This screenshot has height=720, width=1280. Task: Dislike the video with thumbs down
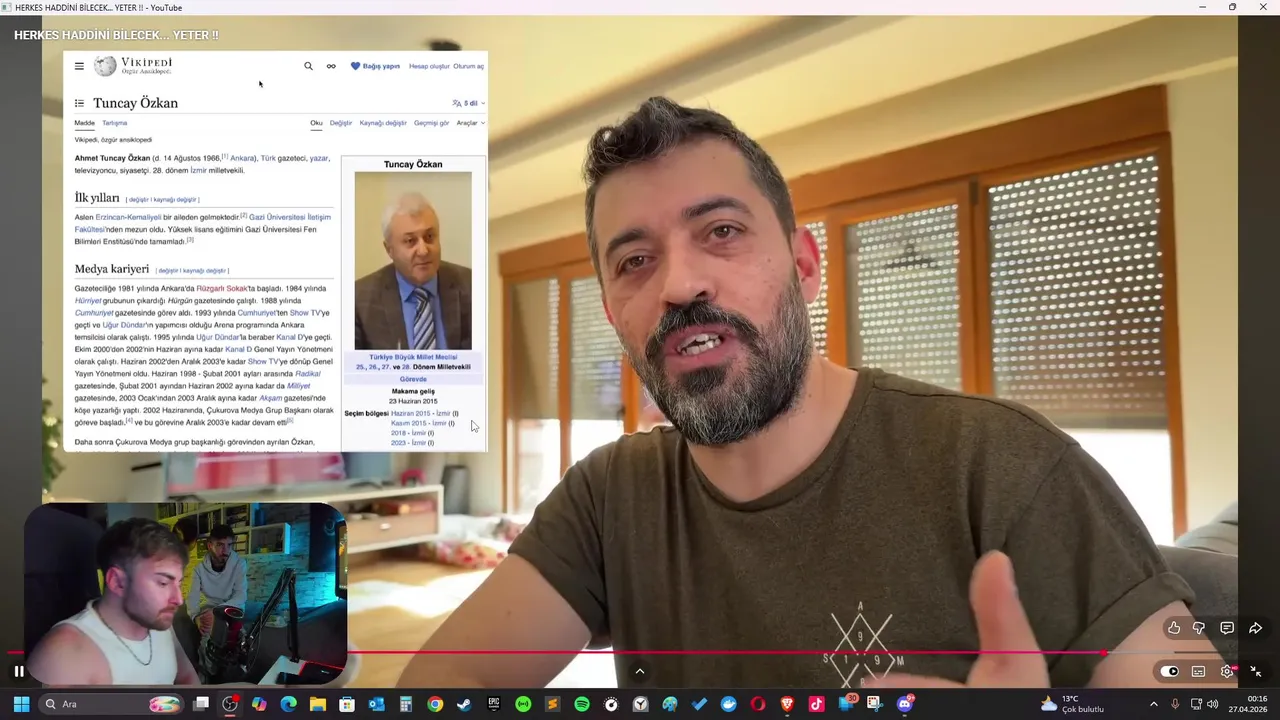tap(1199, 628)
